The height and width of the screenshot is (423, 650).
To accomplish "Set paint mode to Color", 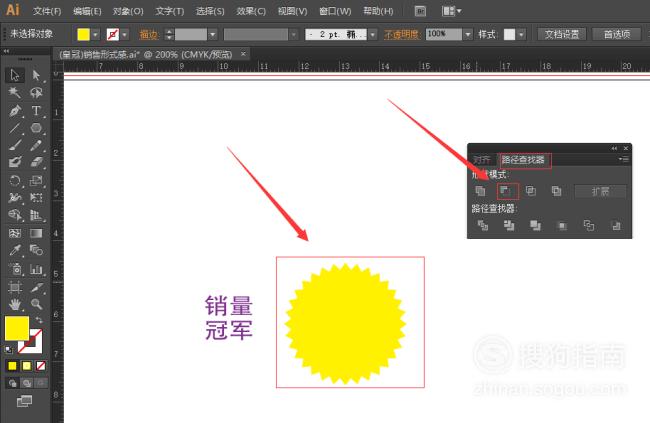I will coord(12,366).
